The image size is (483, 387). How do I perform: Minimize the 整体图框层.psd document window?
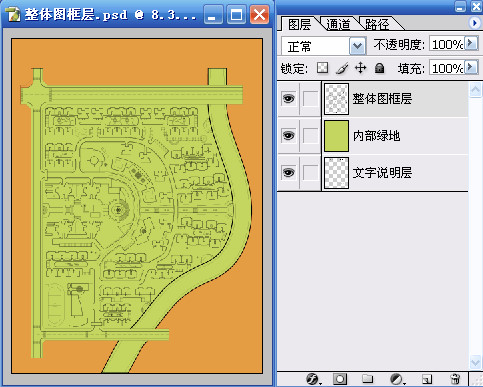(213, 15)
